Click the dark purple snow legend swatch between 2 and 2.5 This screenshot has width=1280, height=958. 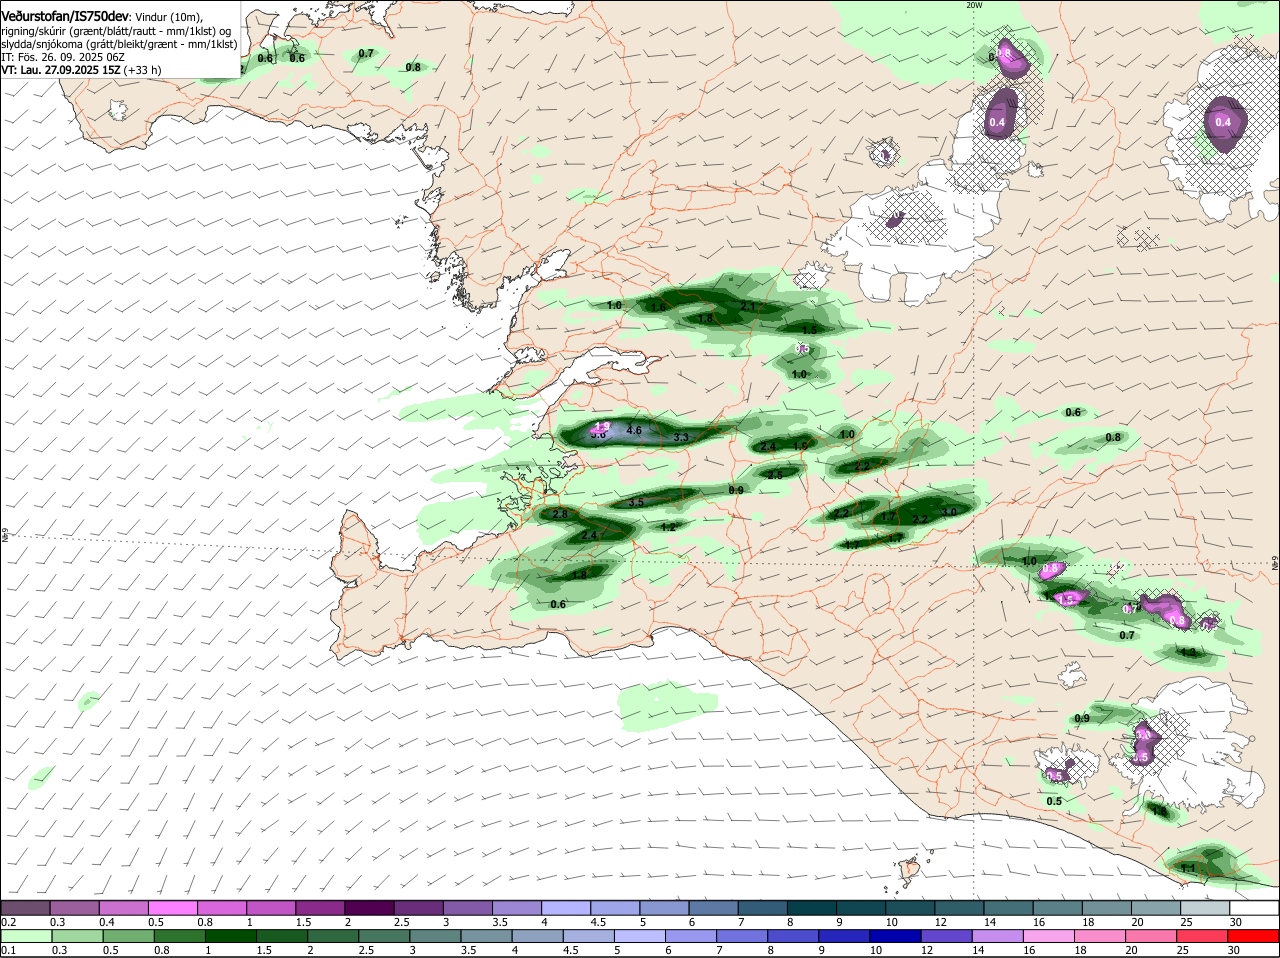click(368, 906)
